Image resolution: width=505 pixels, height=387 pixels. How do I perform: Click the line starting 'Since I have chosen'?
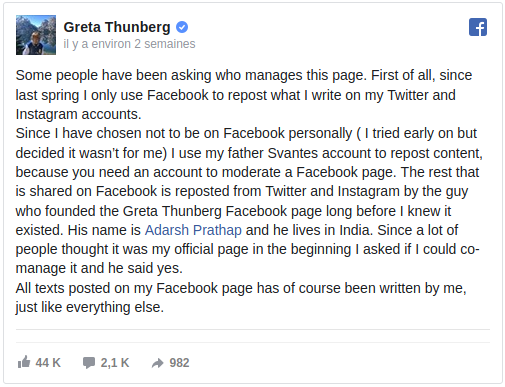tap(246, 133)
